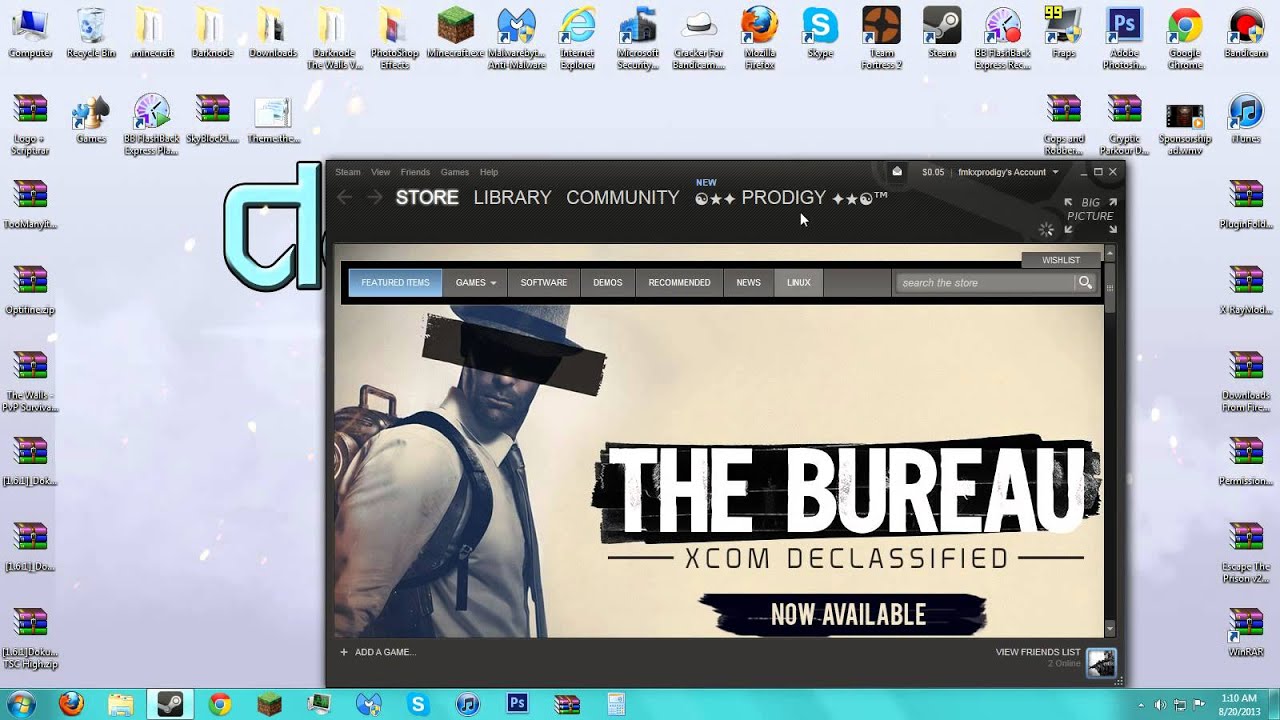Select the Internet Explorer desktop icon
1280x720 pixels.
coord(578,39)
